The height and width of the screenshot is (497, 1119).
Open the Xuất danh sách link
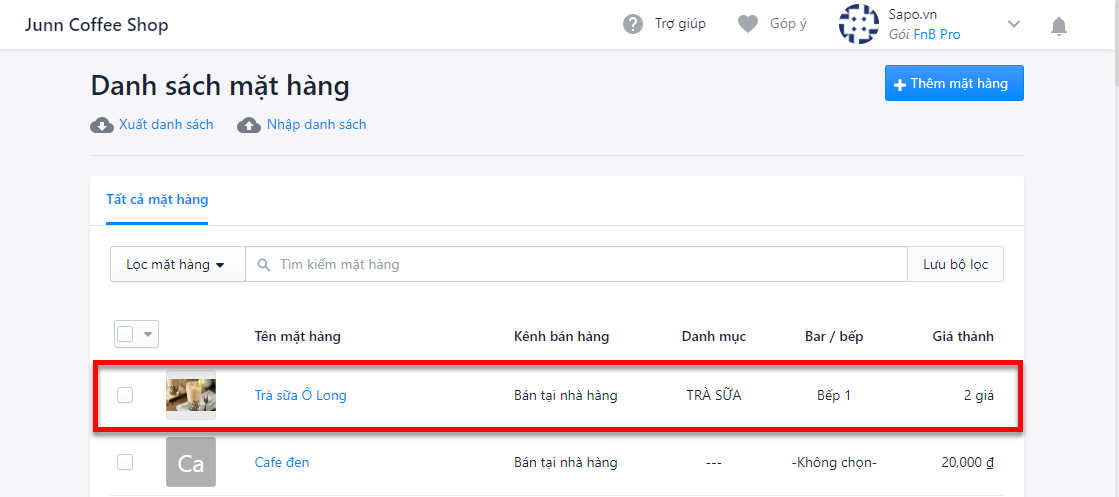coord(166,124)
